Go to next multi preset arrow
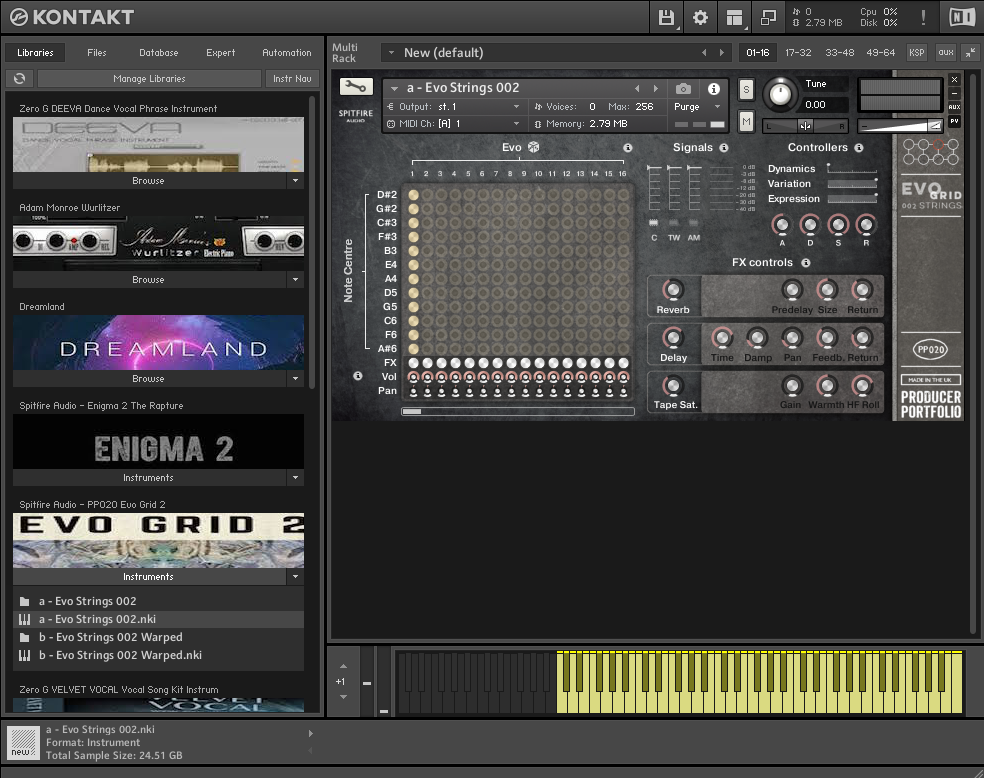 pyautogui.click(x=722, y=53)
